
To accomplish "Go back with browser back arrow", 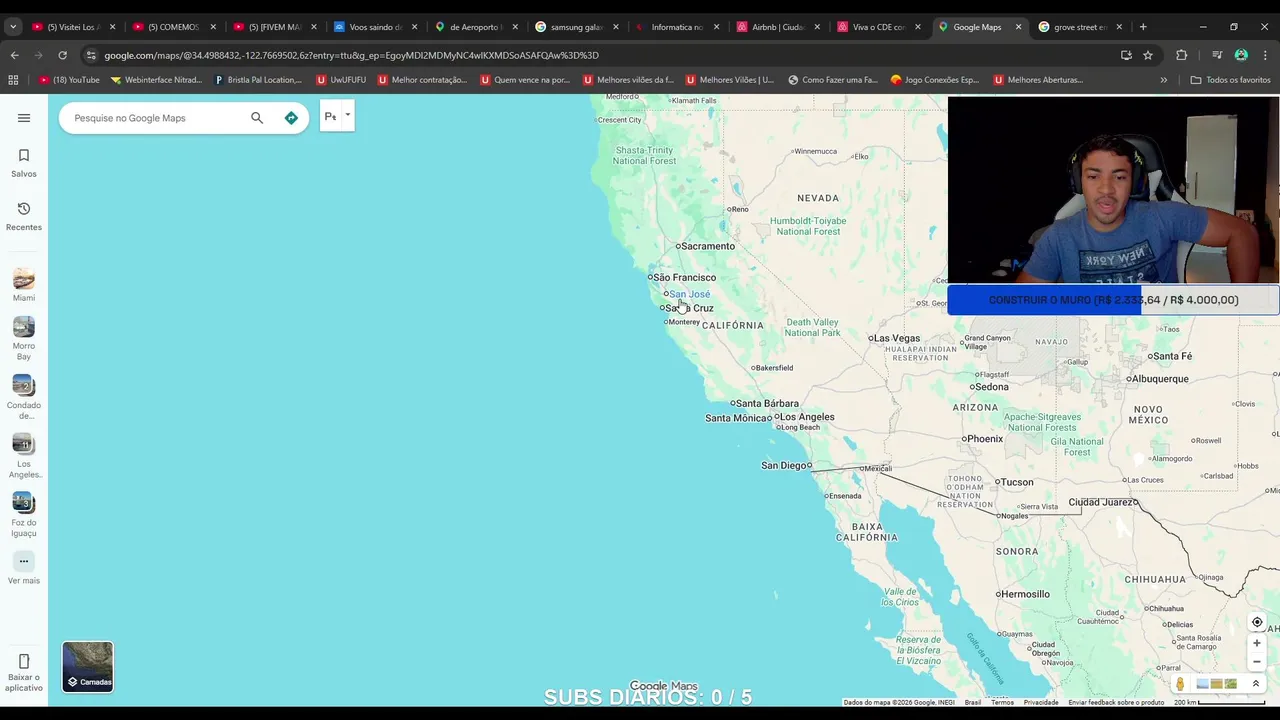I will click(14, 55).
